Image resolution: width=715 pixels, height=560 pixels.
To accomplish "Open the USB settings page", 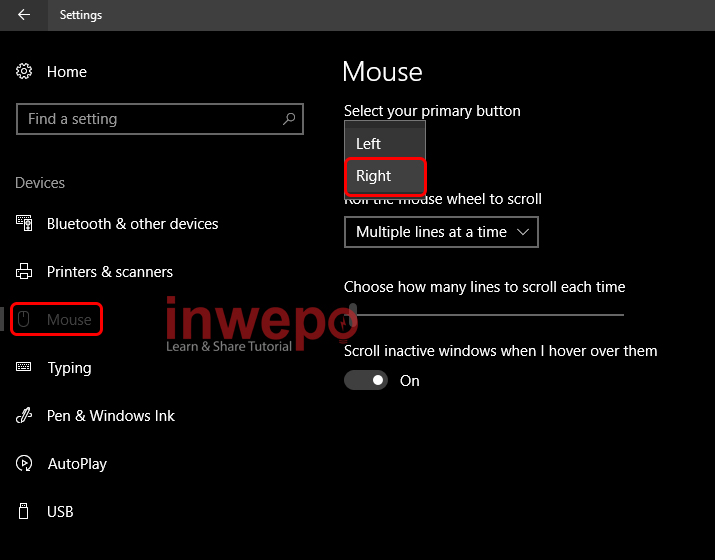I will pos(60,512).
